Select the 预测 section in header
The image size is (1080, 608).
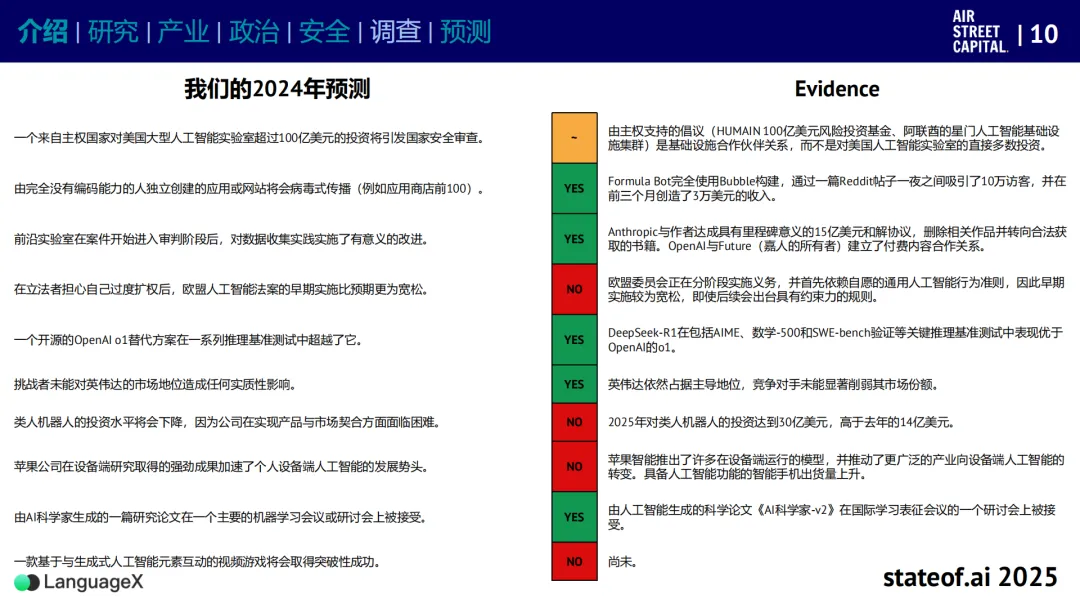click(x=466, y=32)
